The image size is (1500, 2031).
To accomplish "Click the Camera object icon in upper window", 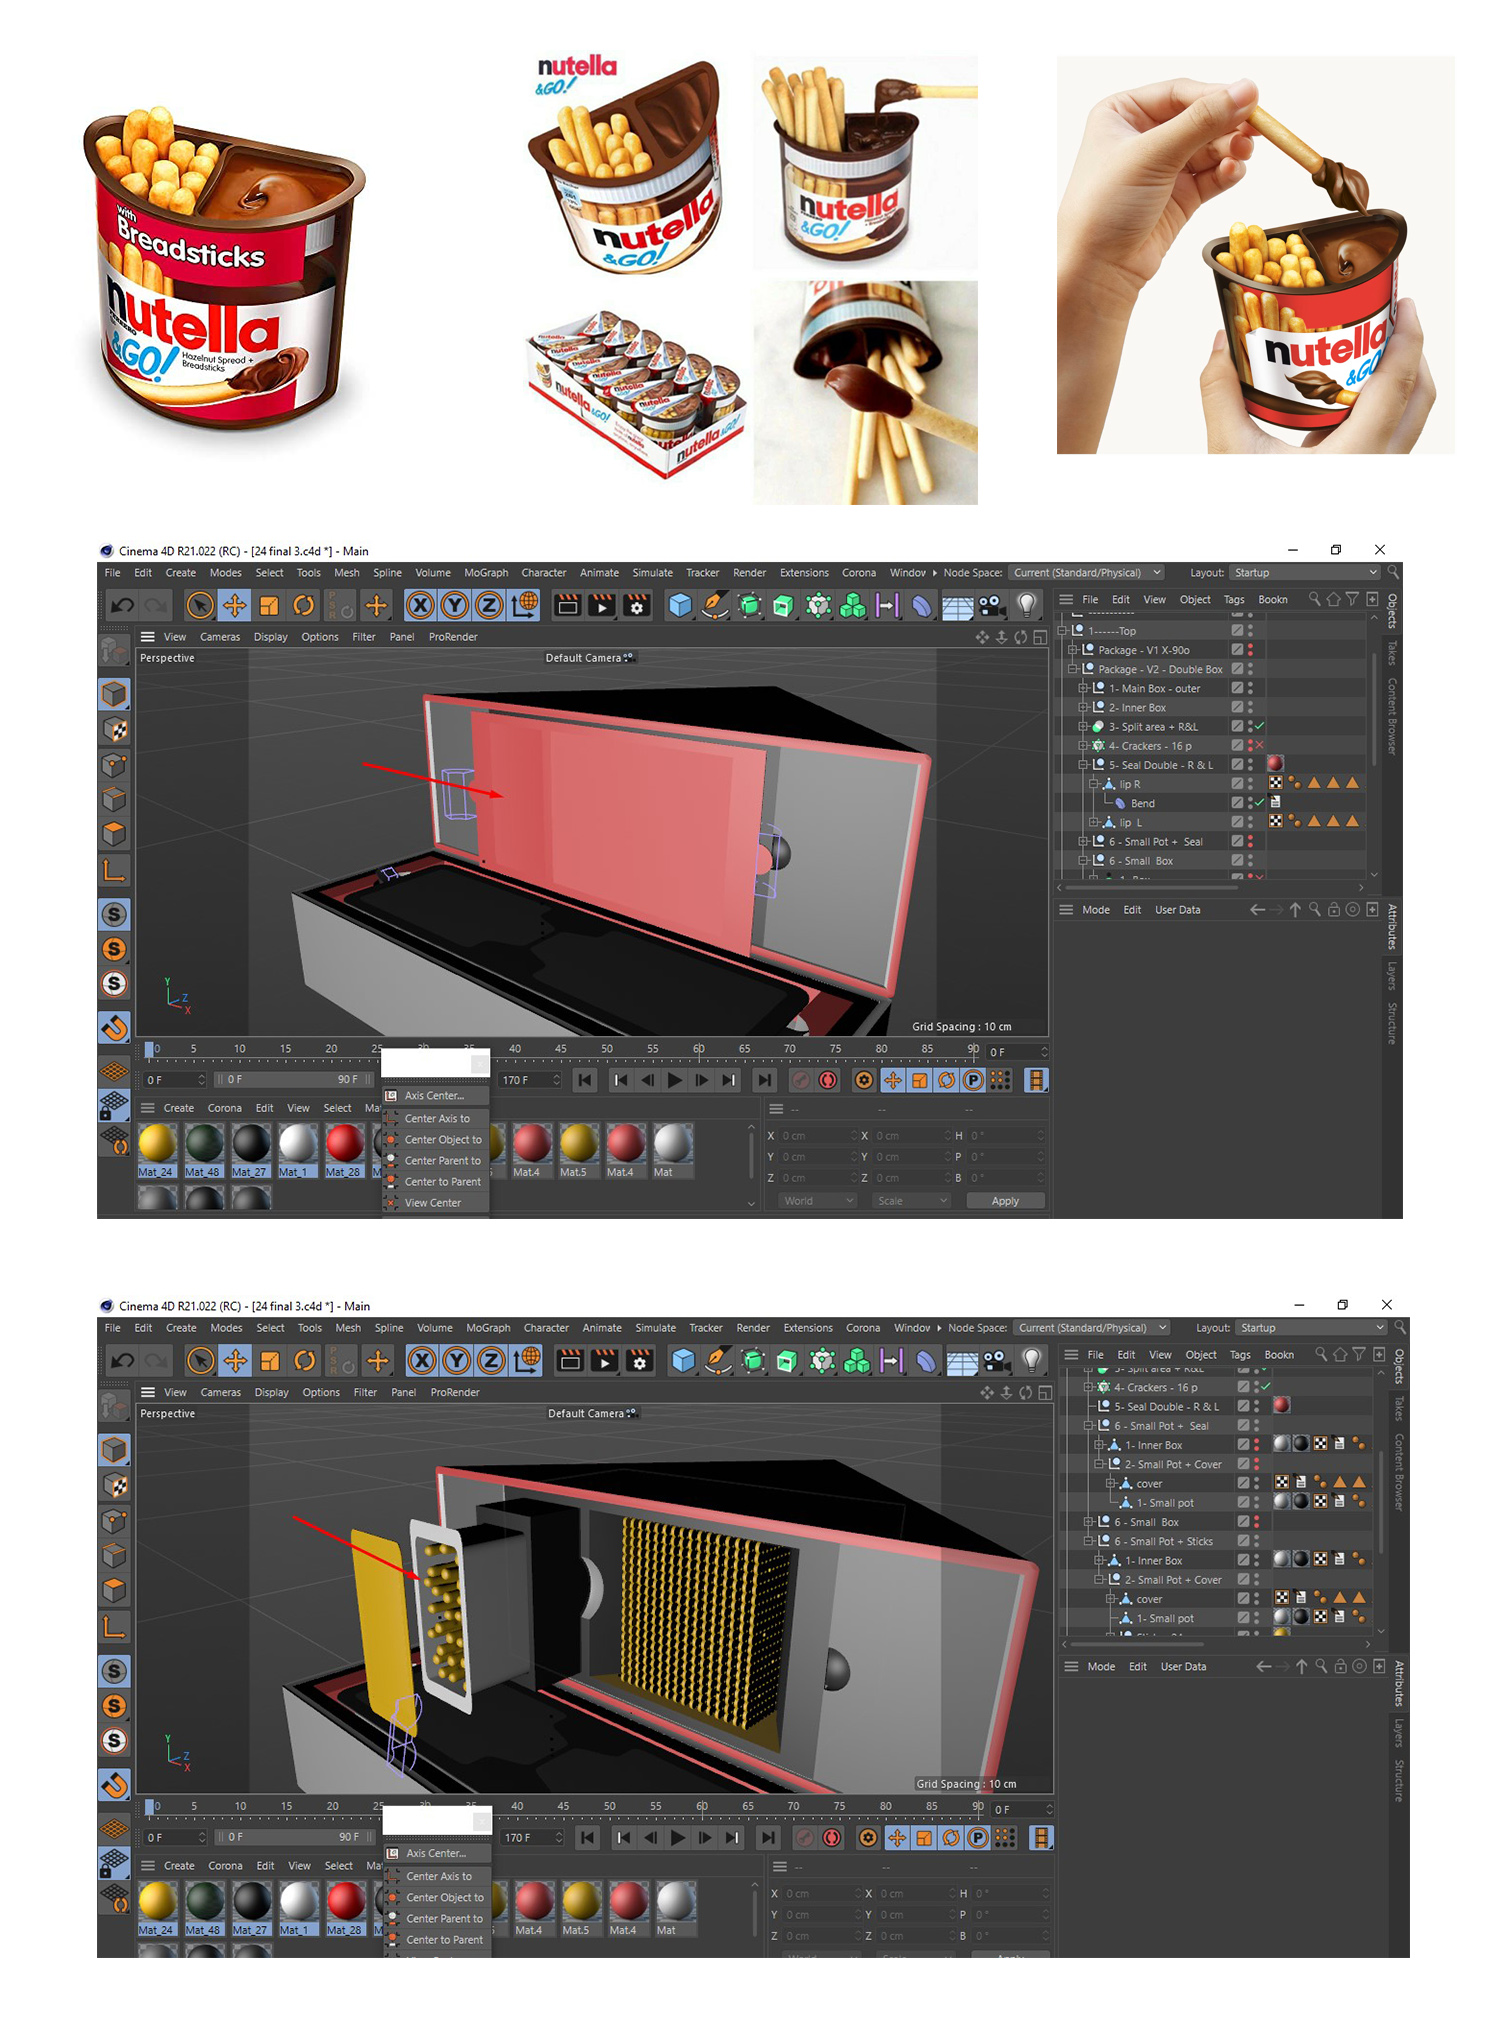I will click(991, 605).
